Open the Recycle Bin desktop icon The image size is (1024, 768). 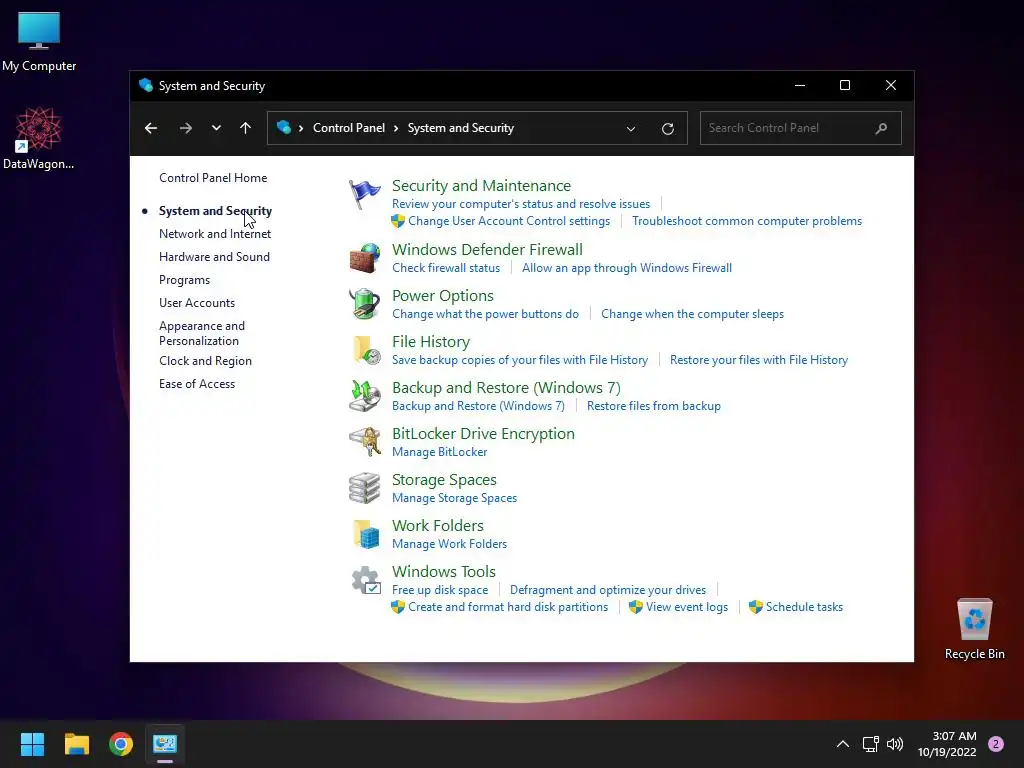pos(974,628)
